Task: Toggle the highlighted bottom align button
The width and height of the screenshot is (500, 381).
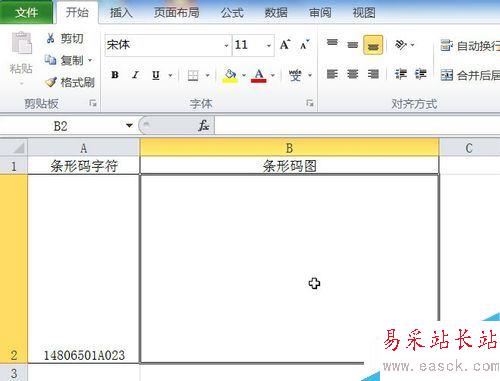Action: [373, 45]
